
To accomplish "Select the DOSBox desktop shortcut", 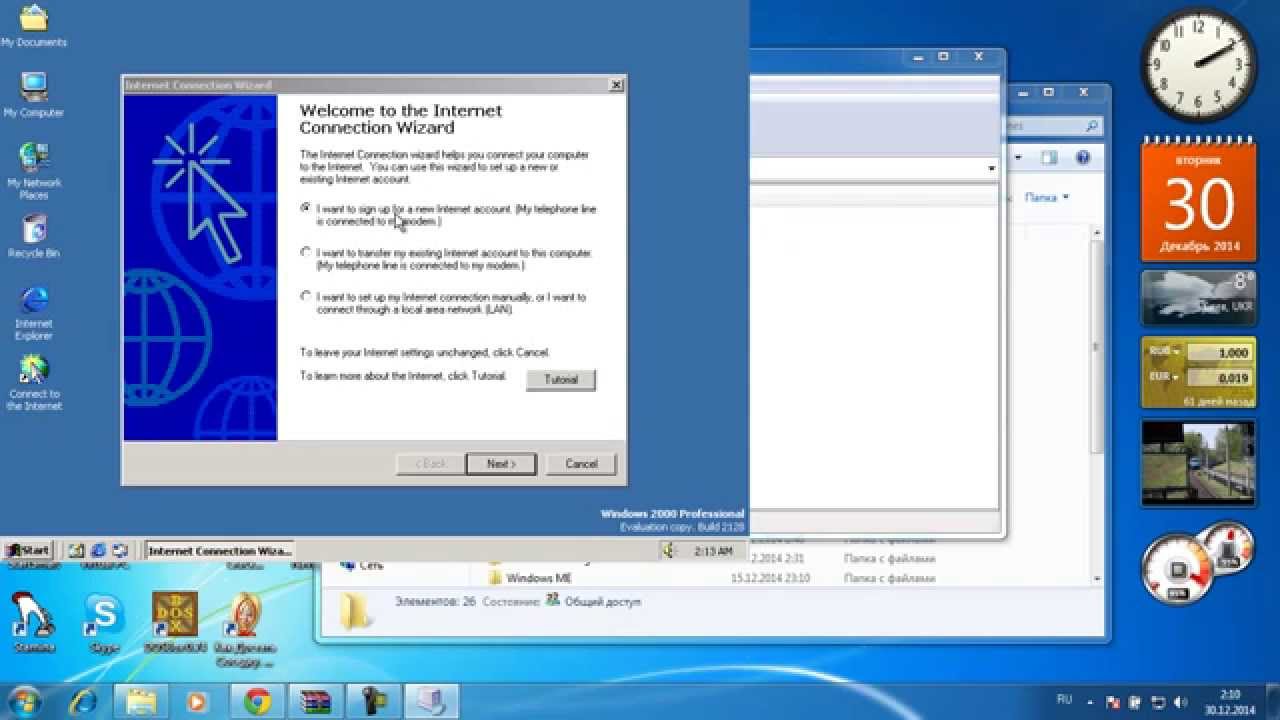I will click(x=174, y=622).
